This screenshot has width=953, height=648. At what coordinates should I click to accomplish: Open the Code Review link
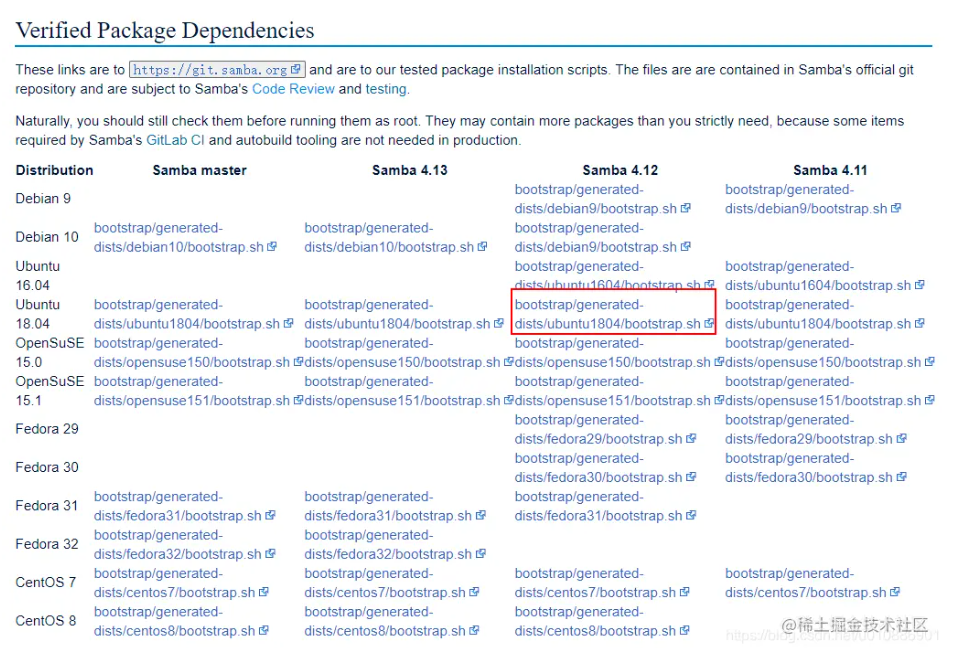coord(294,89)
